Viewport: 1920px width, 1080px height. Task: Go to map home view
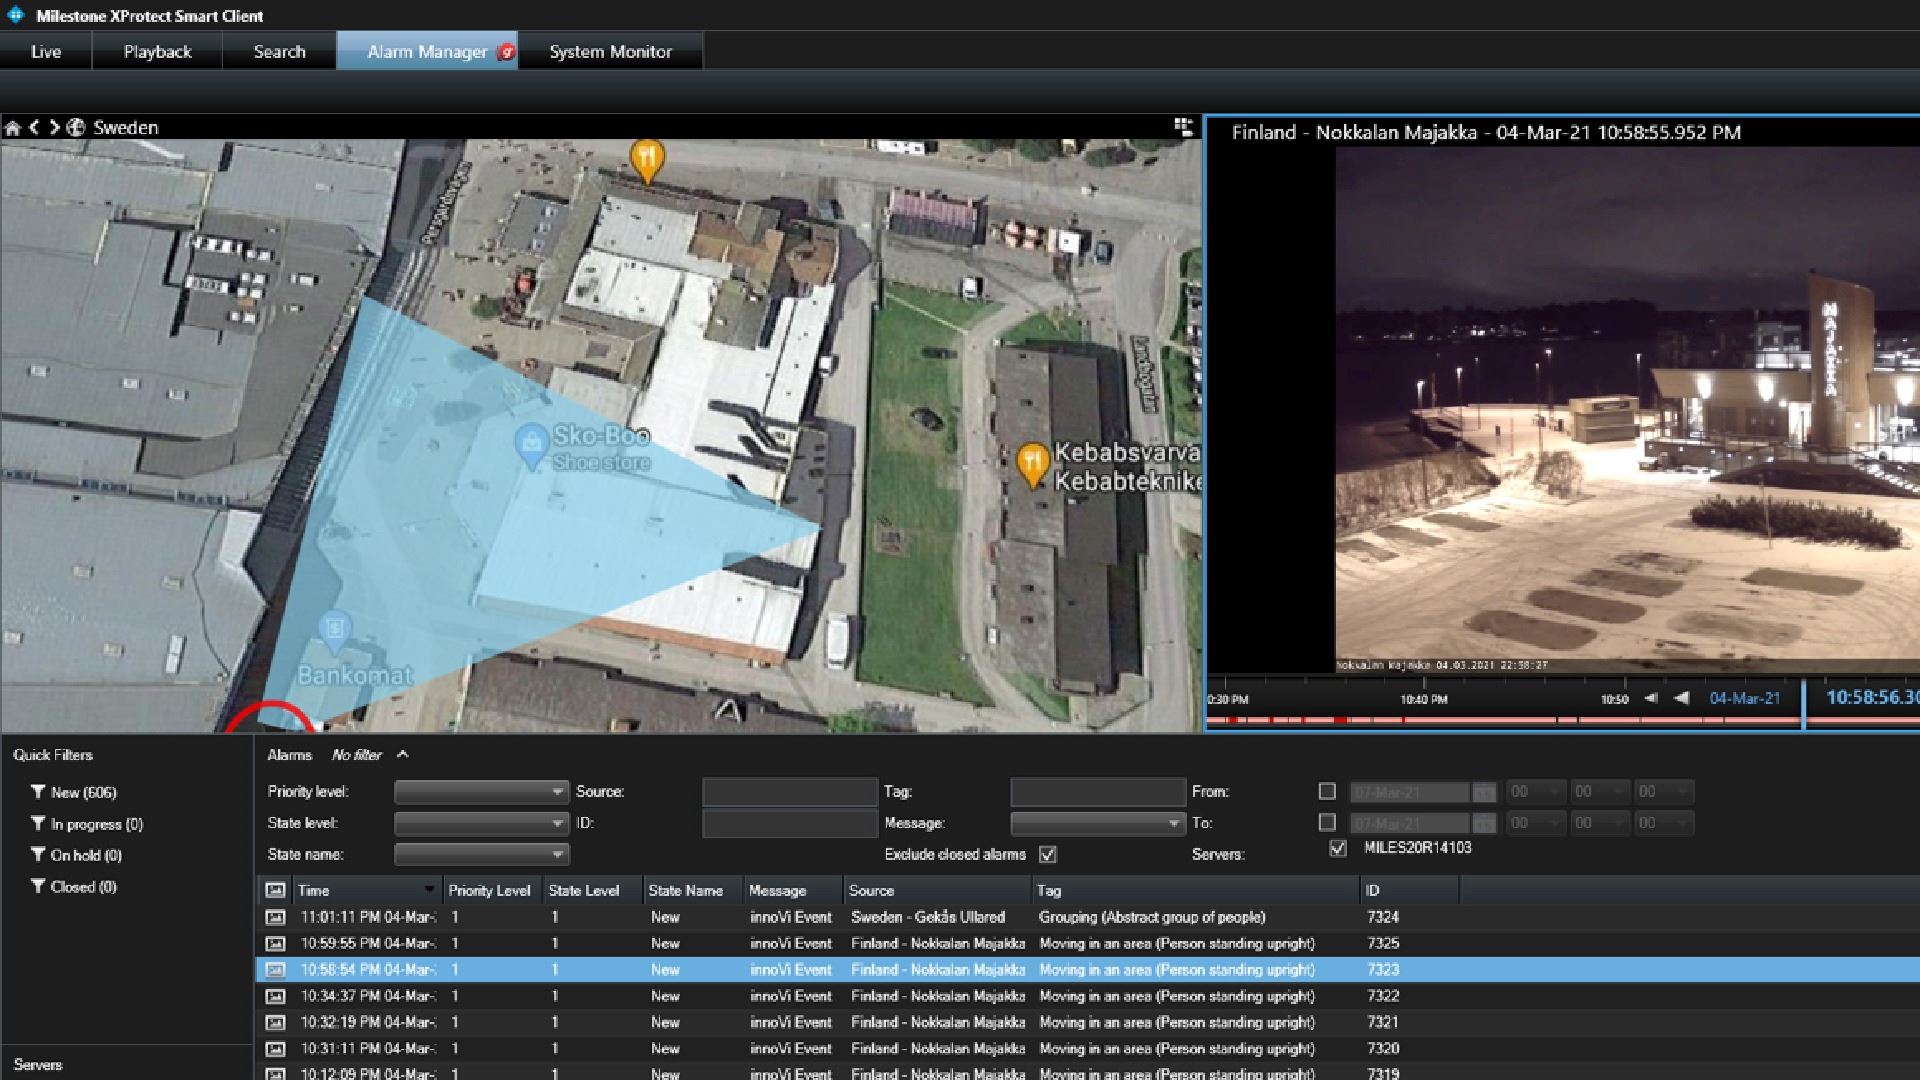pos(13,128)
